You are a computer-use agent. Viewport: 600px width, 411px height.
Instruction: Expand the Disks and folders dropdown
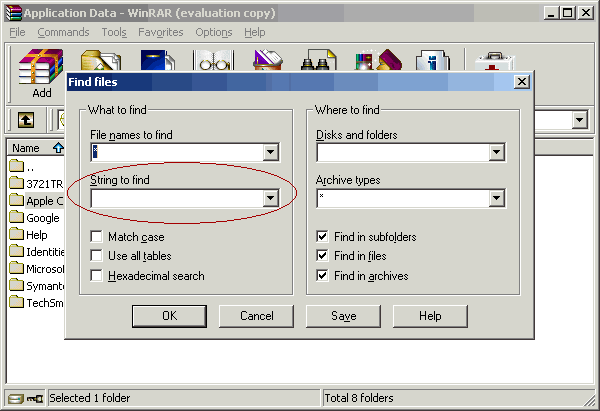(x=496, y=152)
